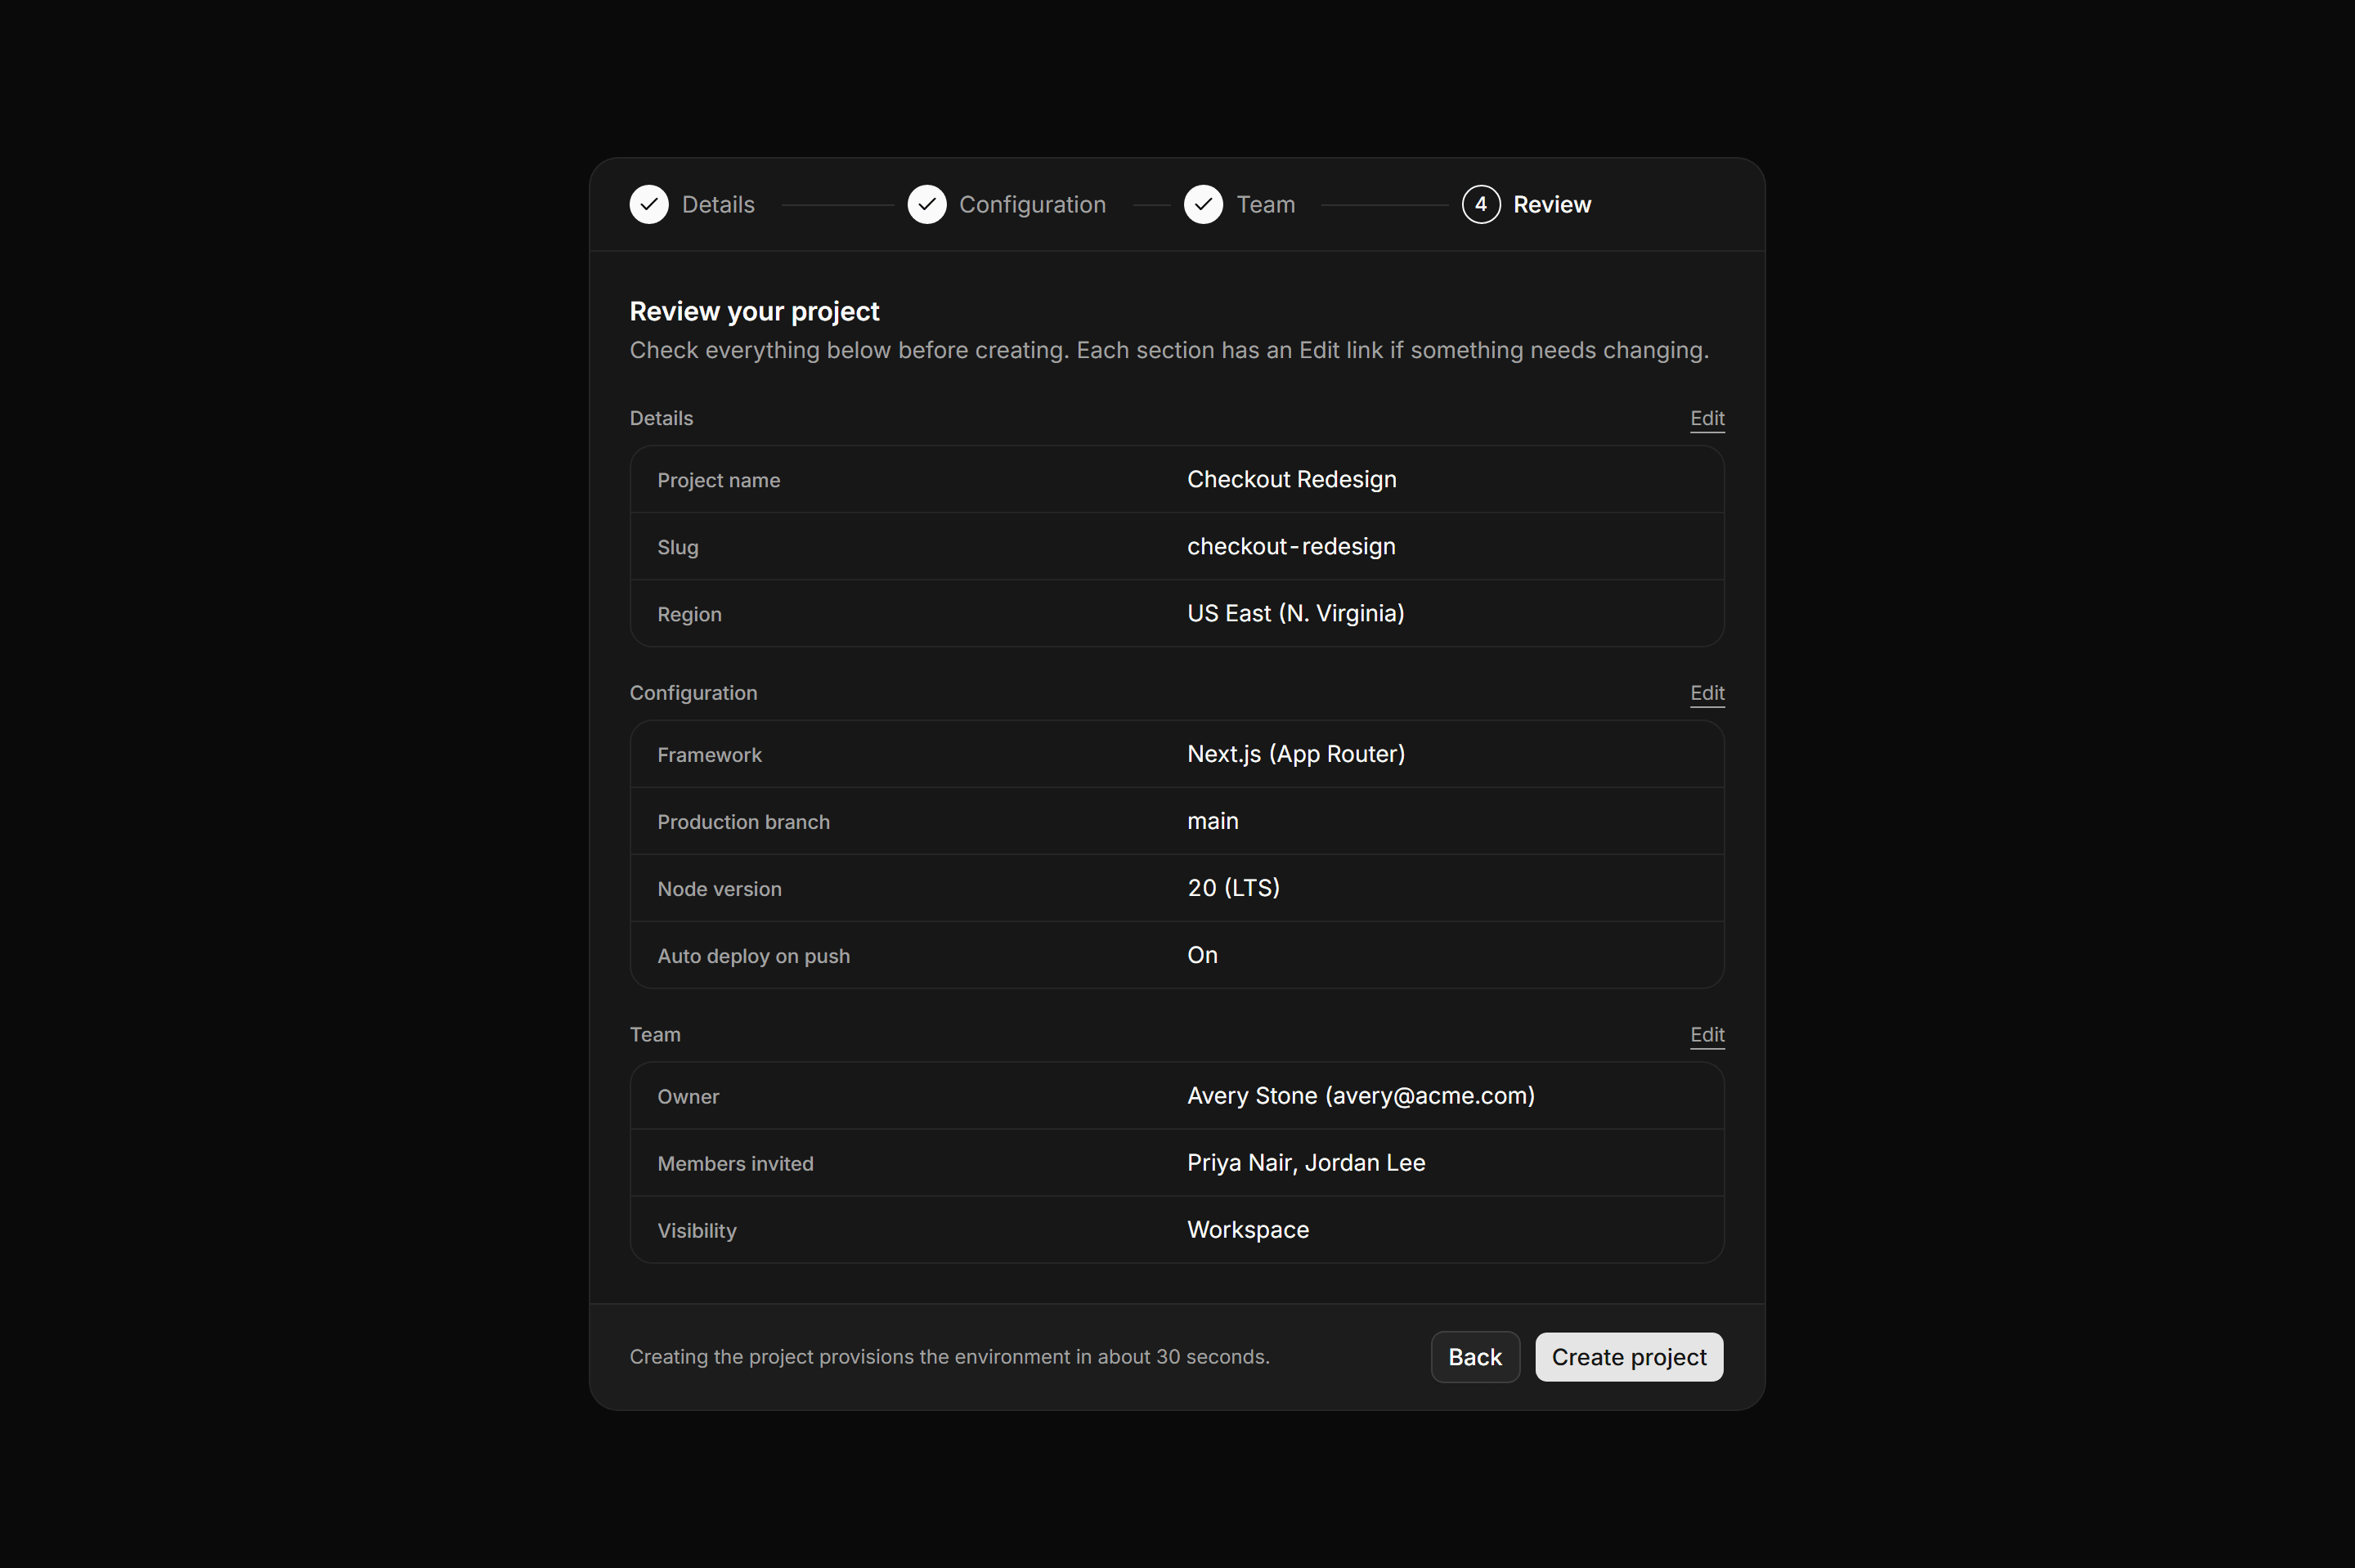Edit the Team section

click(x=1707, y=1035)
